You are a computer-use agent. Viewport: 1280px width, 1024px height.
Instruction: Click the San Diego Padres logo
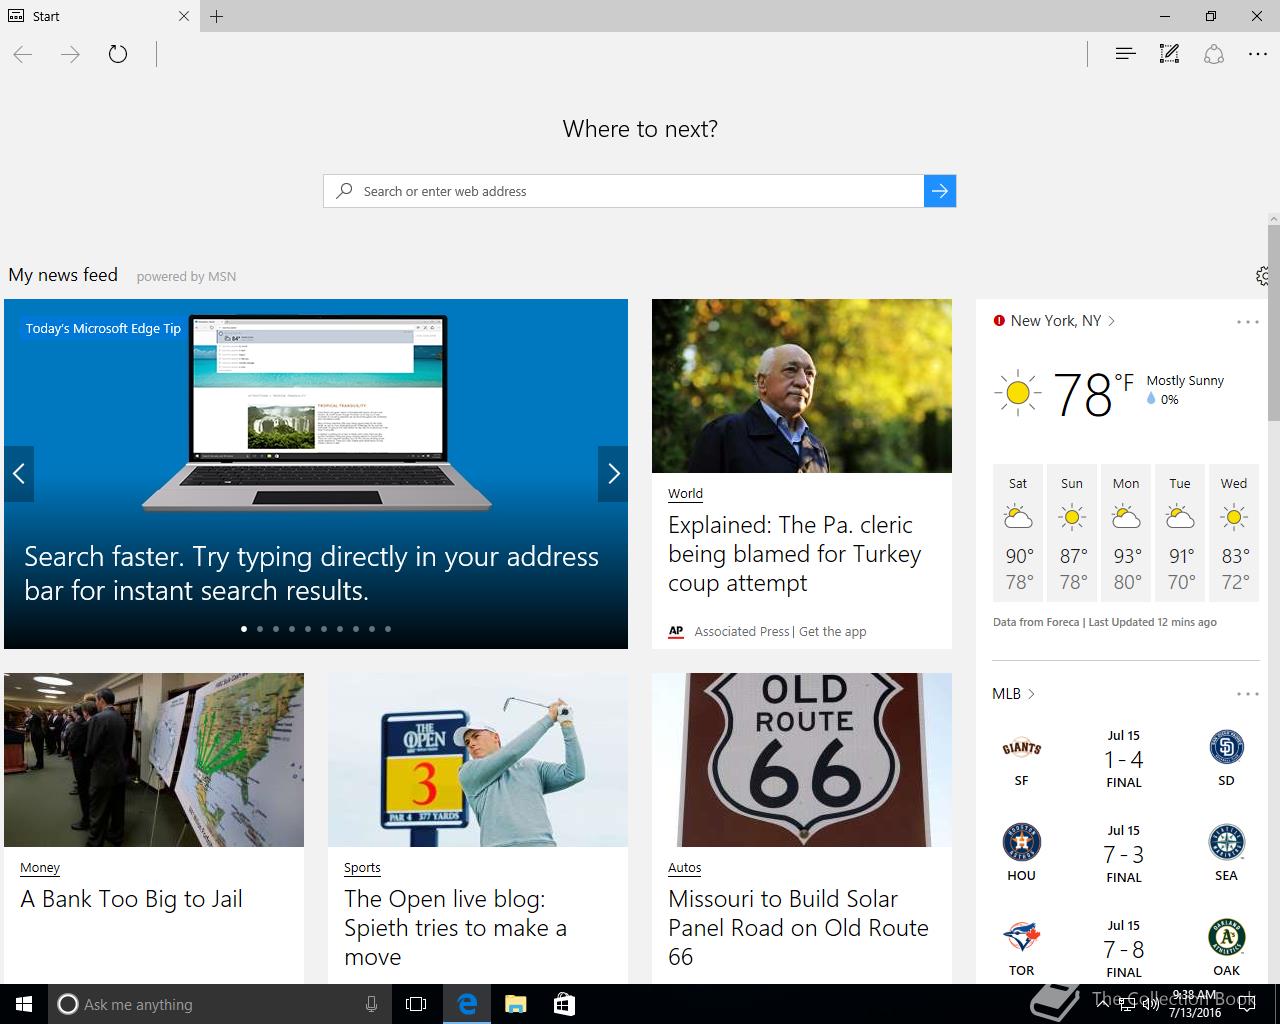1226,748
